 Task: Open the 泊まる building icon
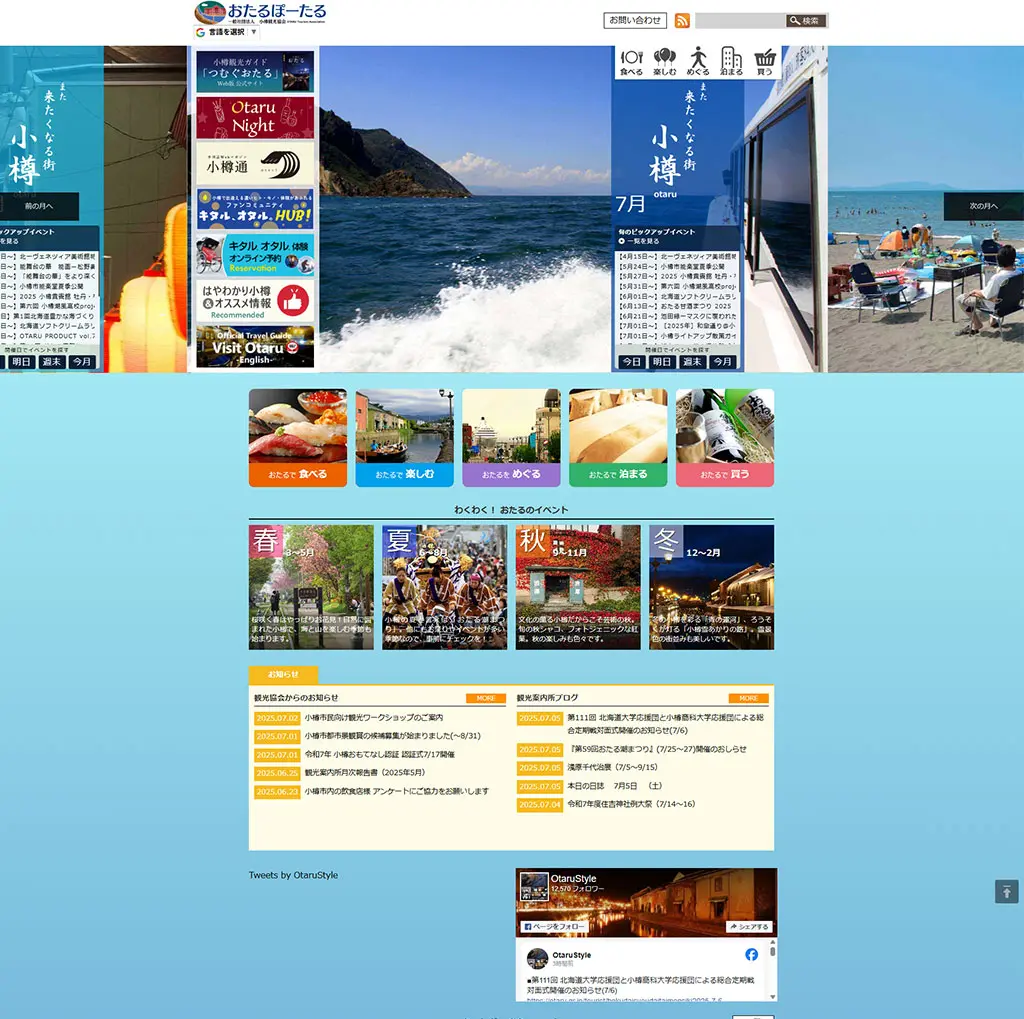coord(731,61)
